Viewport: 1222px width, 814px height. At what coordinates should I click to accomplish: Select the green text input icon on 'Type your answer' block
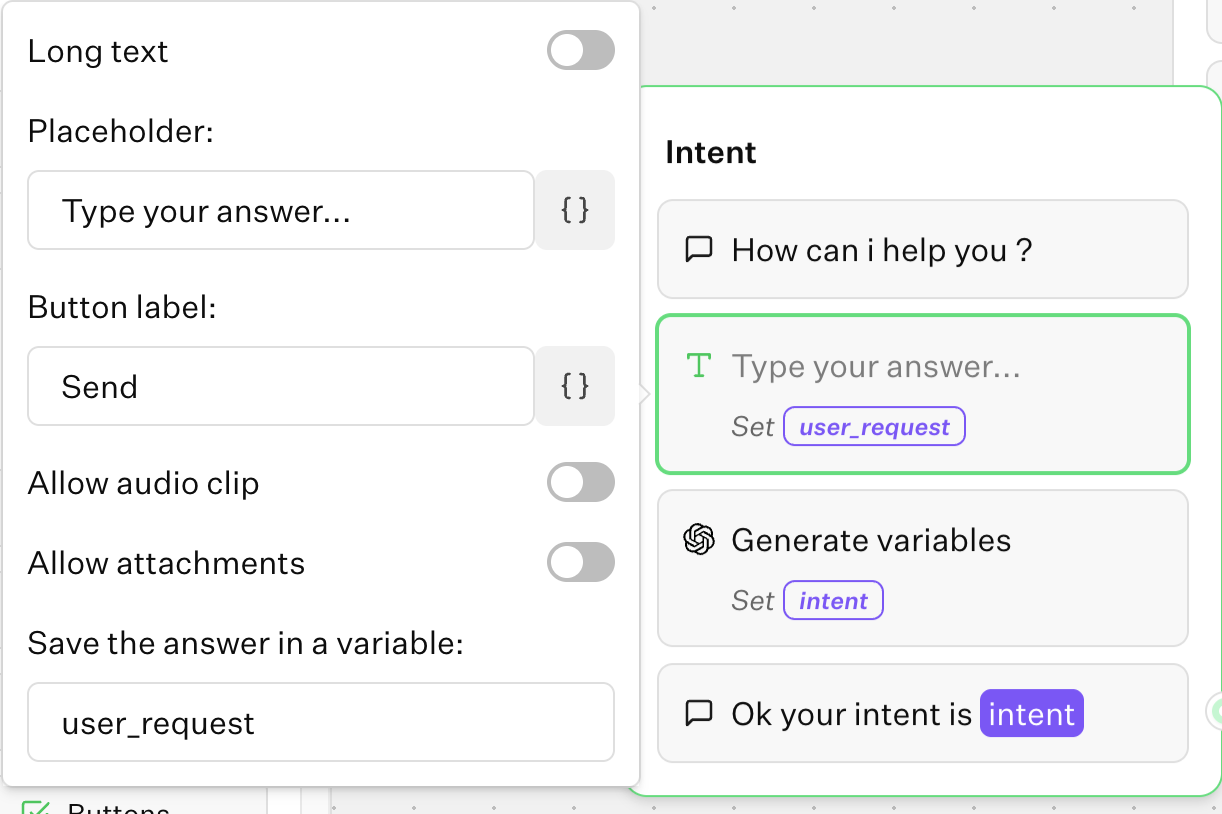point(698,366)
